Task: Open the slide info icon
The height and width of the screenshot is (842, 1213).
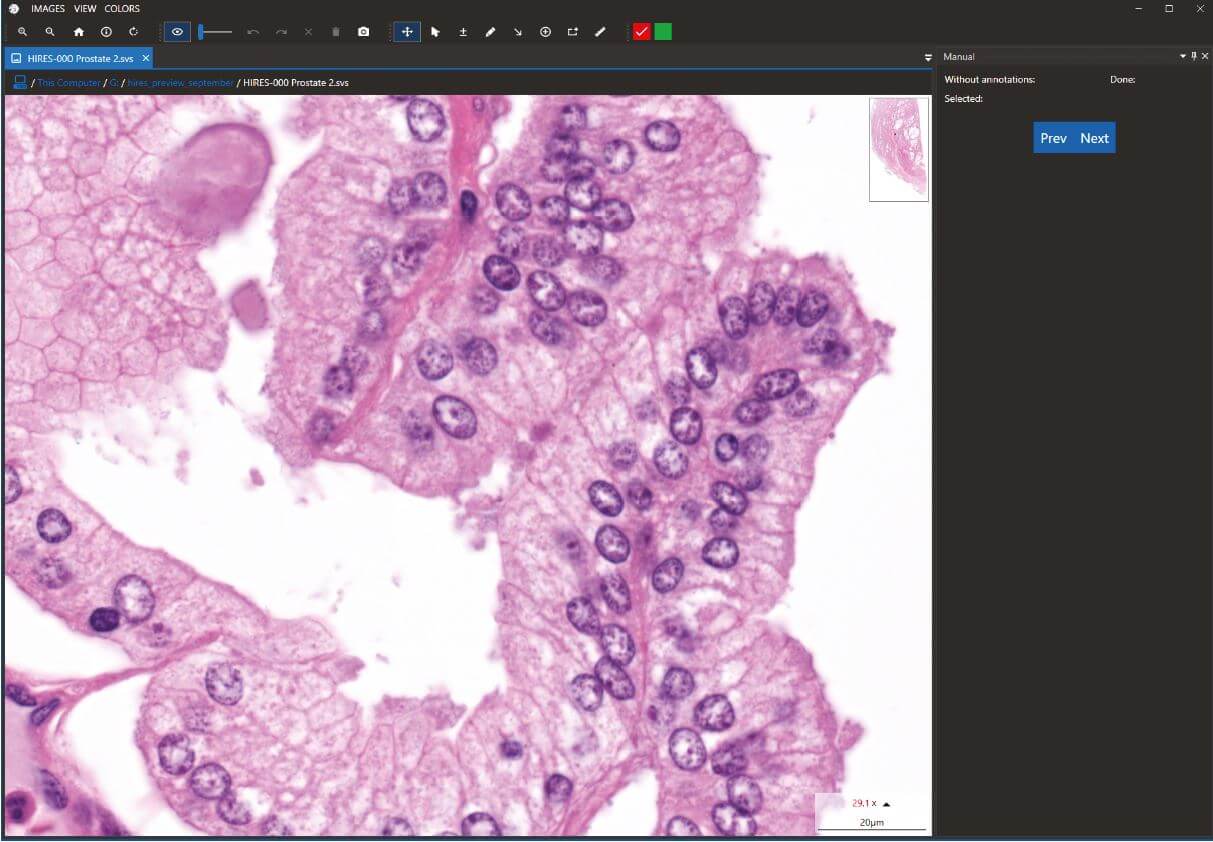Action: [106, 32]
